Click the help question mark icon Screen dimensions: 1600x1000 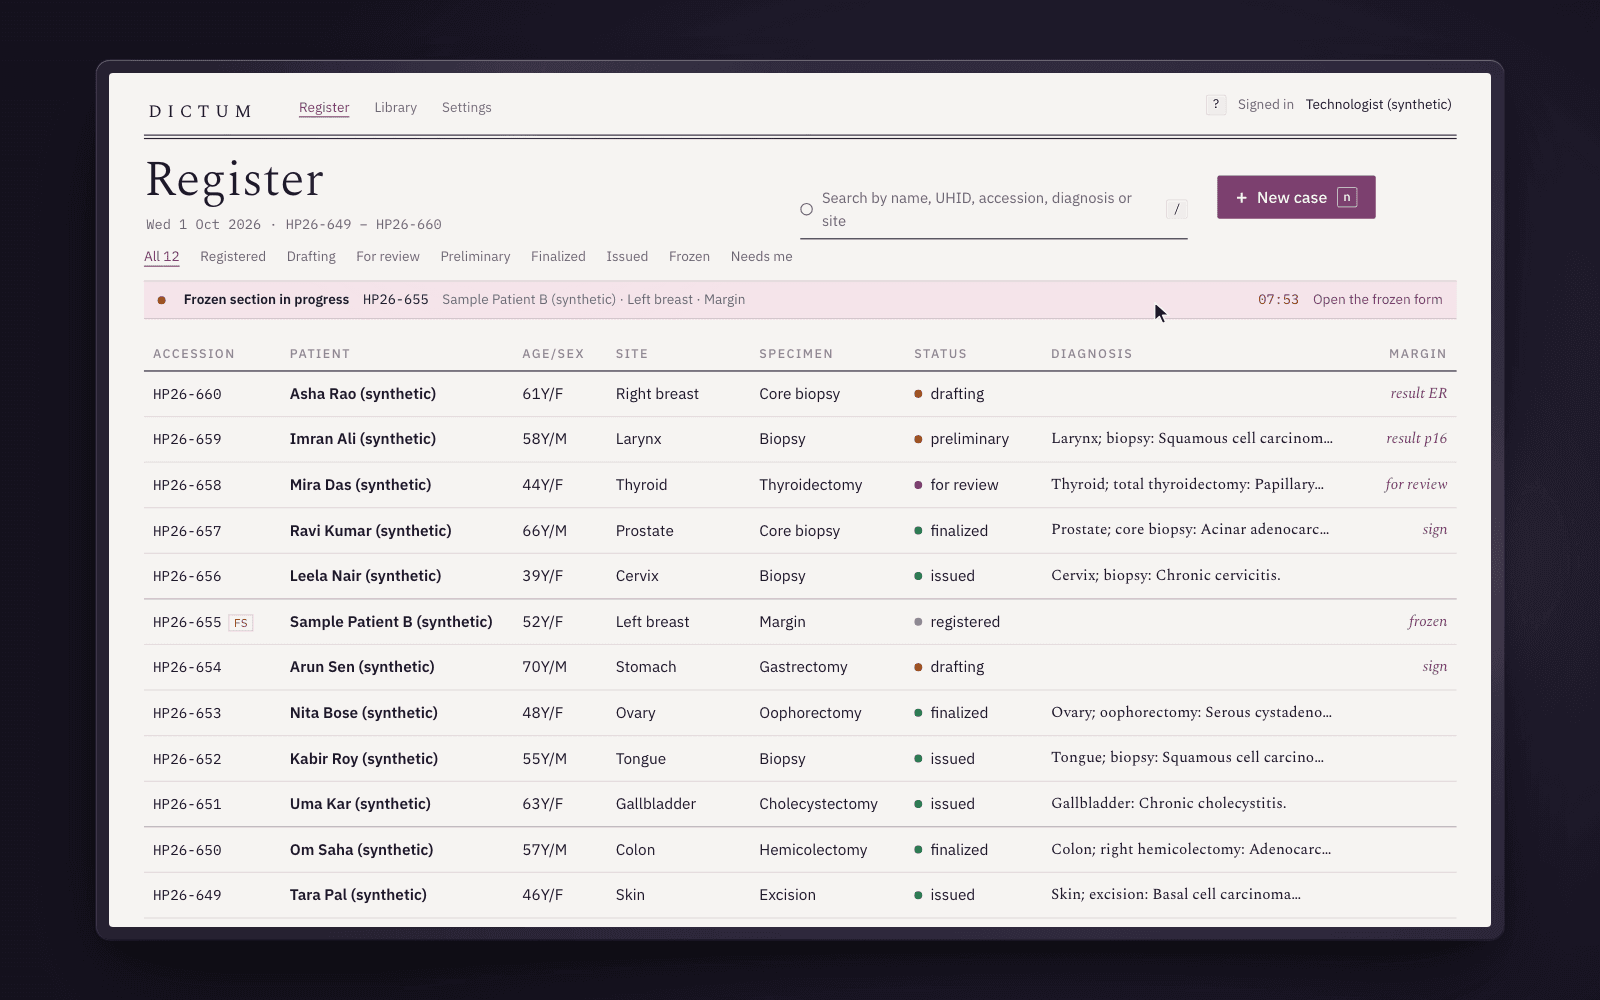point(1216,104)
